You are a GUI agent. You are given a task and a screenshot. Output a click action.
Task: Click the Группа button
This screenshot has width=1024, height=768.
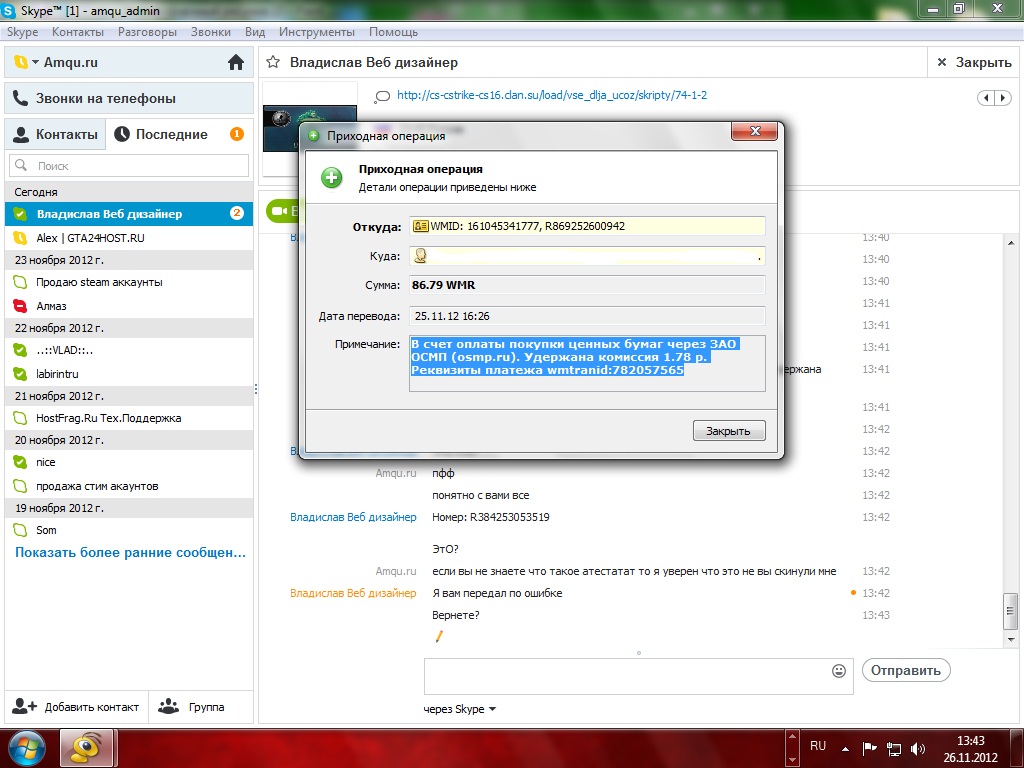[200, 707]
